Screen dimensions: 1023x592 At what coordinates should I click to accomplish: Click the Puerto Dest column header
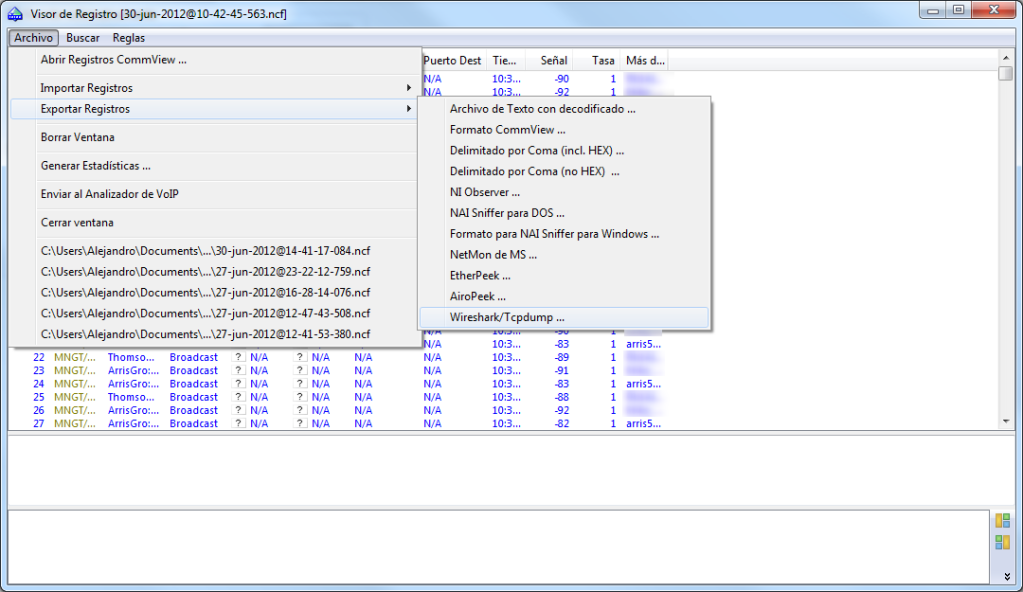click(452, 61)
